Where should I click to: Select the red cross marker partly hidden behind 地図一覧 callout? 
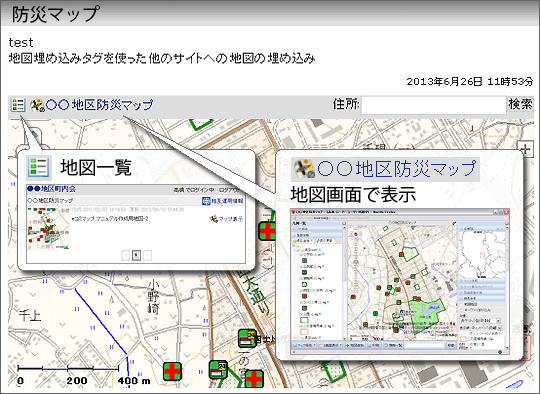pos(267,231)
